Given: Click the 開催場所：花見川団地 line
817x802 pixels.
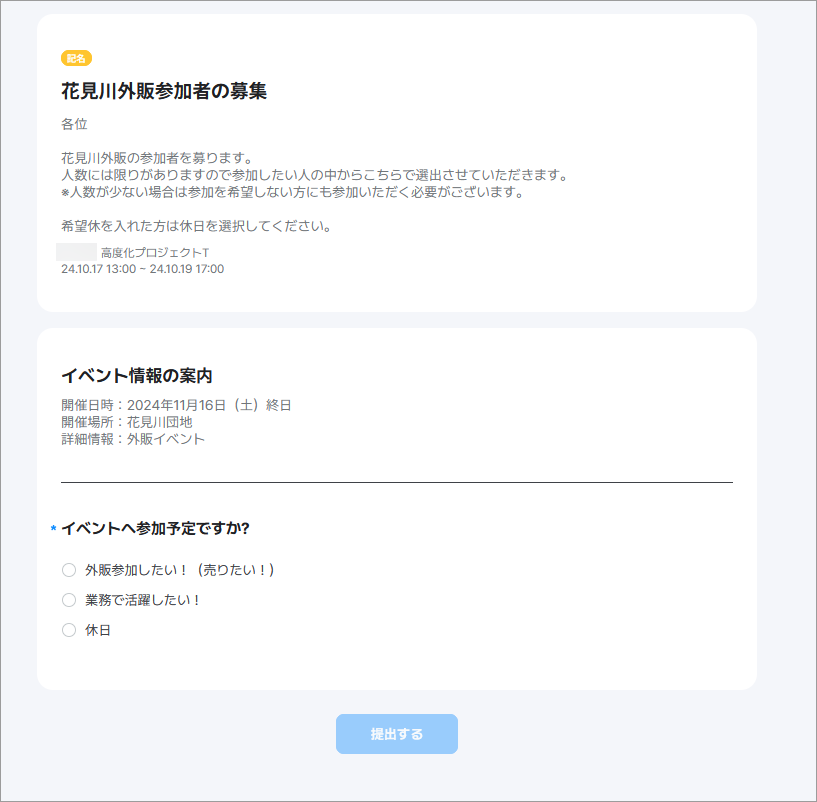Looking at the screenshot, I should [126, 422].
